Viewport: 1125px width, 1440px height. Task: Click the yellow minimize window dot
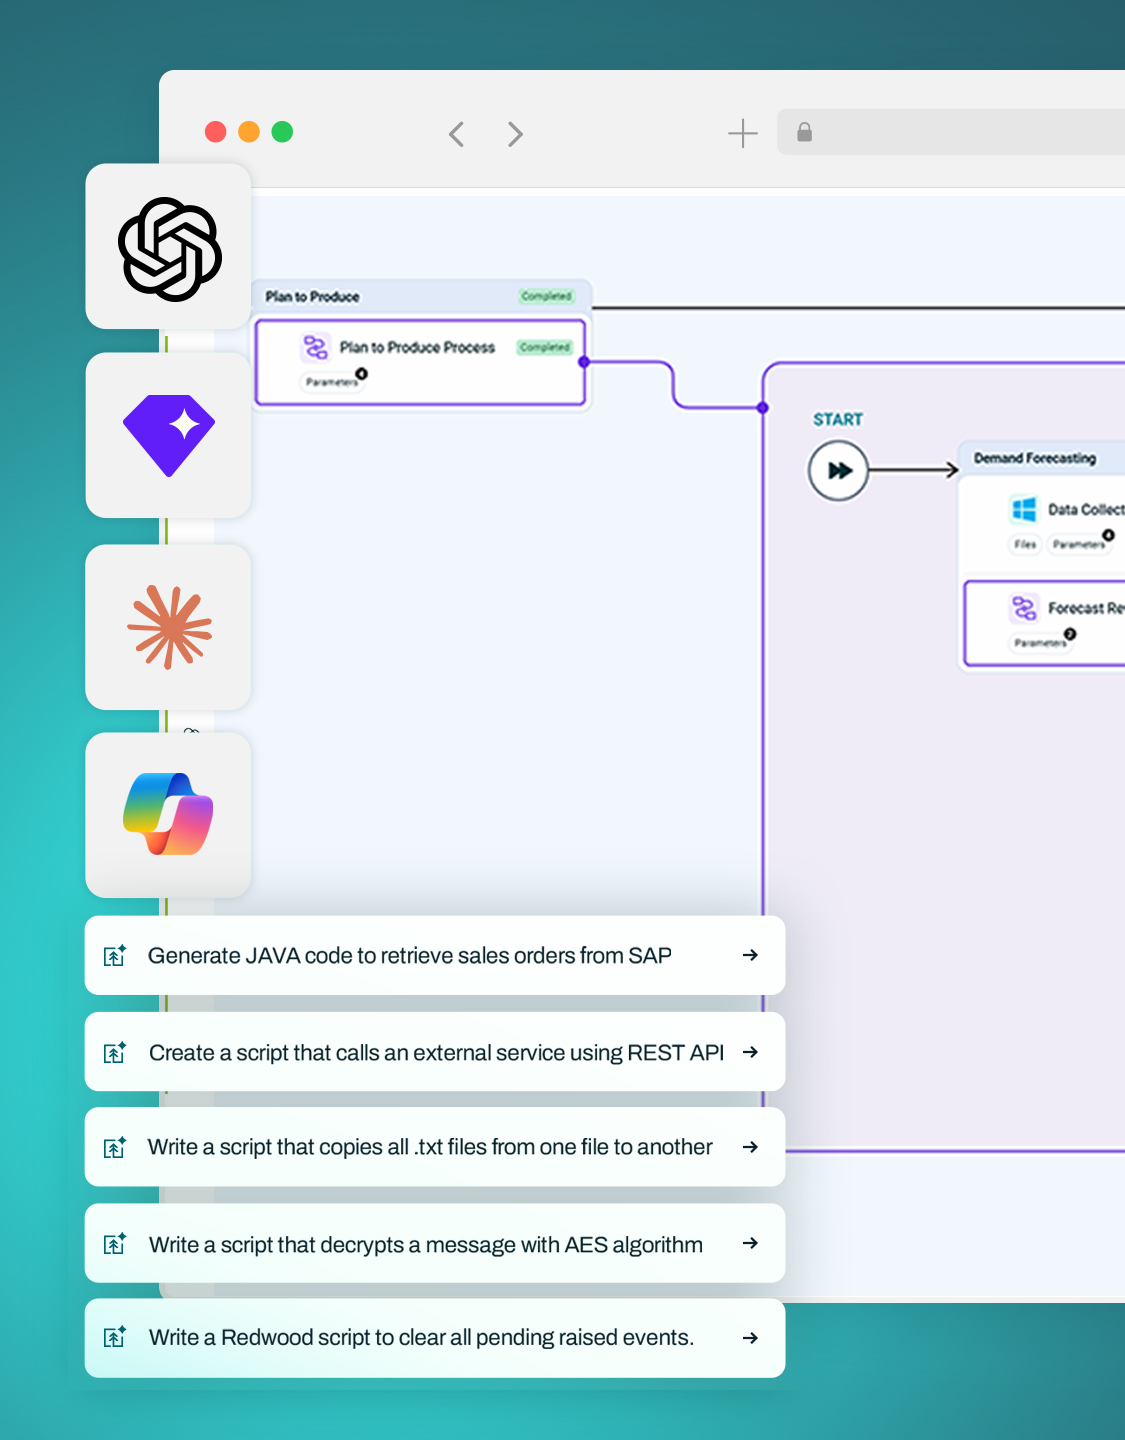pos(249,132)
